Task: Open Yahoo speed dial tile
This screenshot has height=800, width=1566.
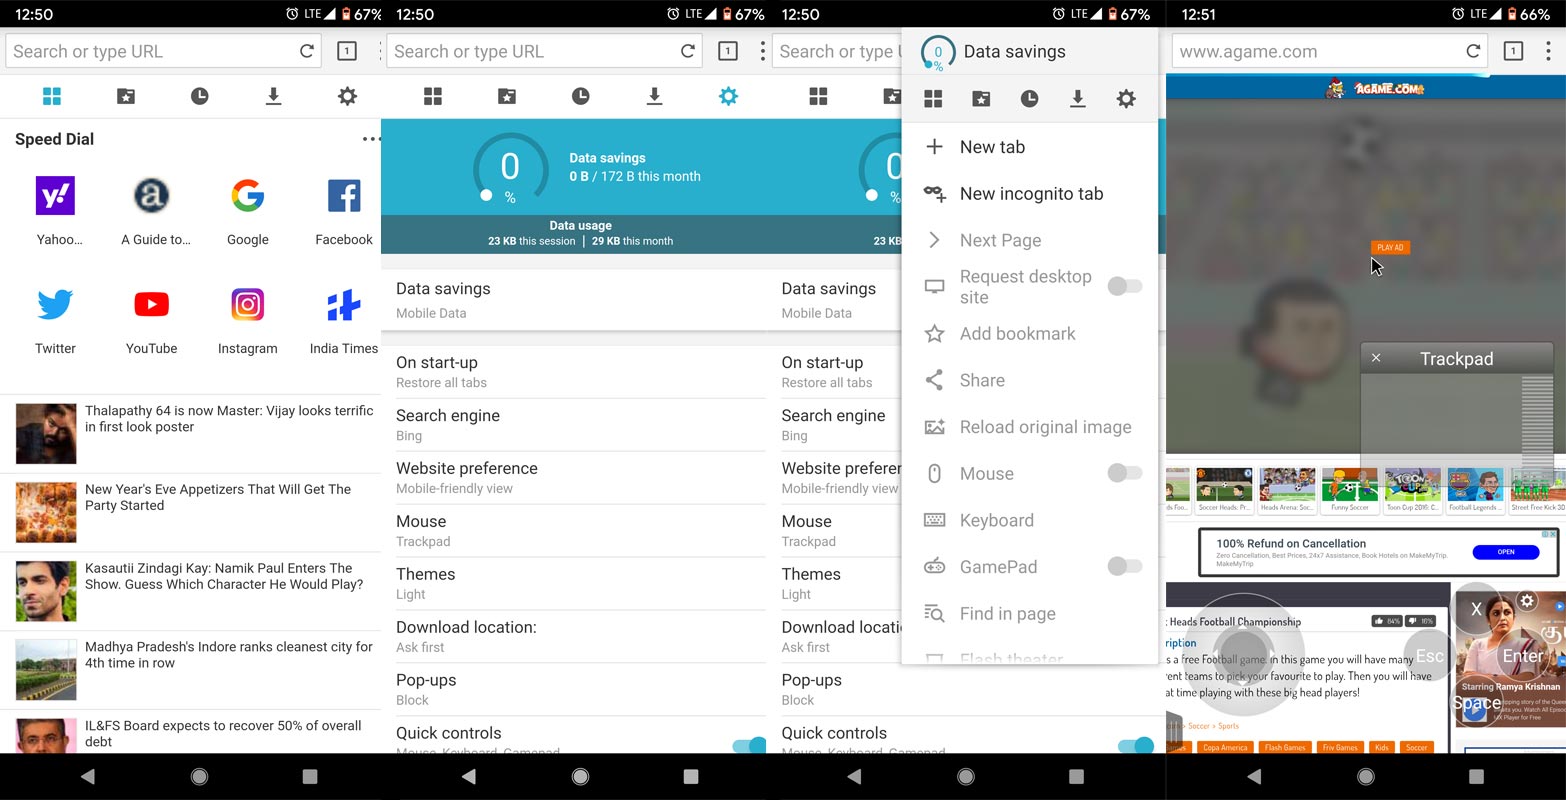Action: [56, 209]
